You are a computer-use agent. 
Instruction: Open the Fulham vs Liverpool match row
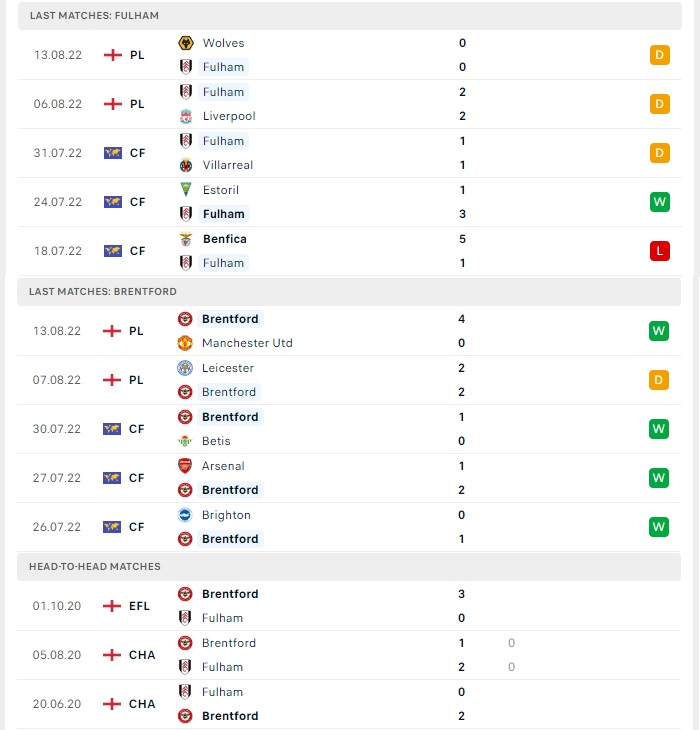(350, 104)
